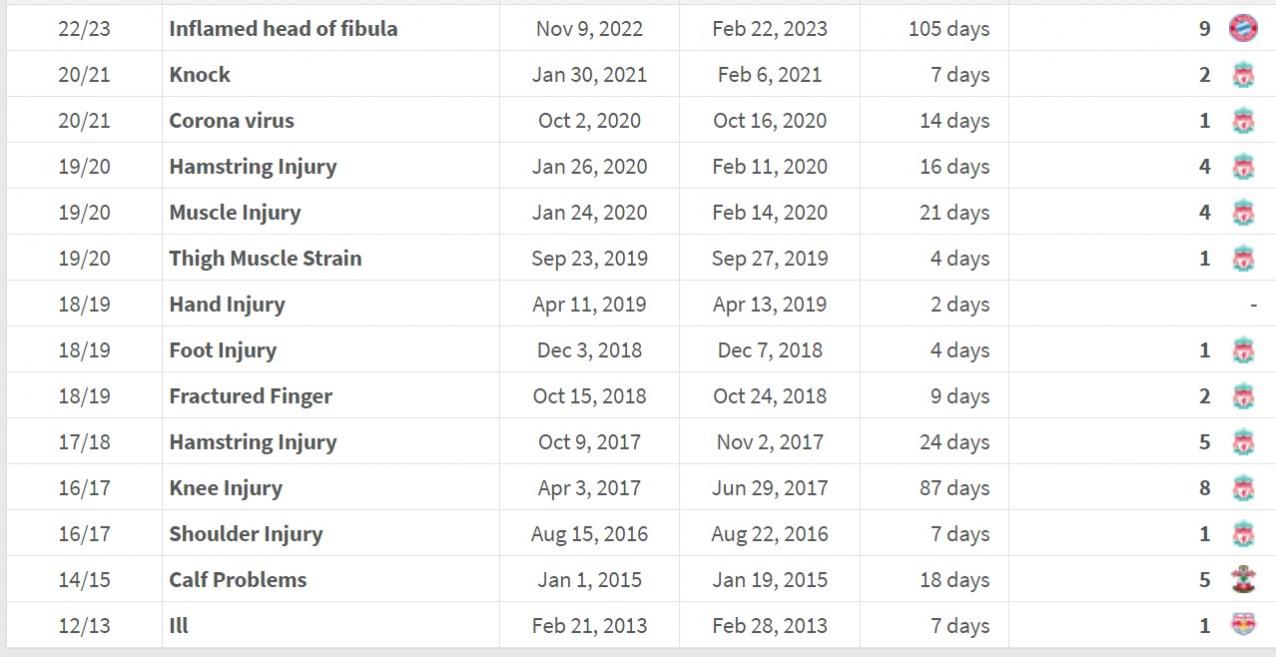Click the Liverpool crest in the Knee Injury row
This screenshot has height=657, width=1276.
click(x=1243, y=488)
